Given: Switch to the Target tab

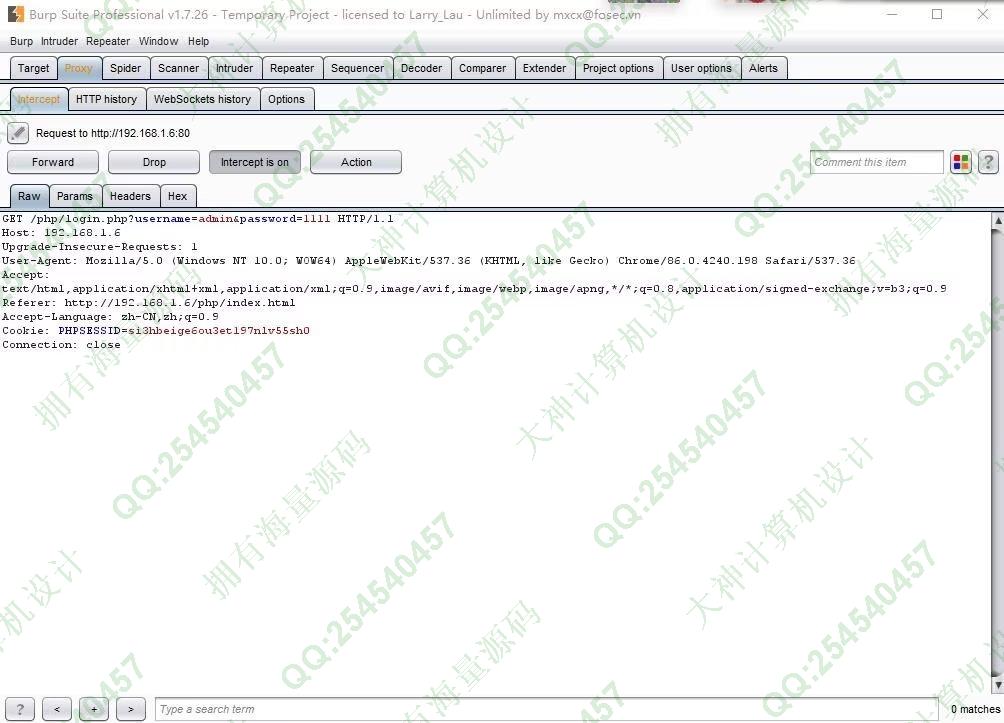Looking at the screenshot, I should [x=33, y=68].
